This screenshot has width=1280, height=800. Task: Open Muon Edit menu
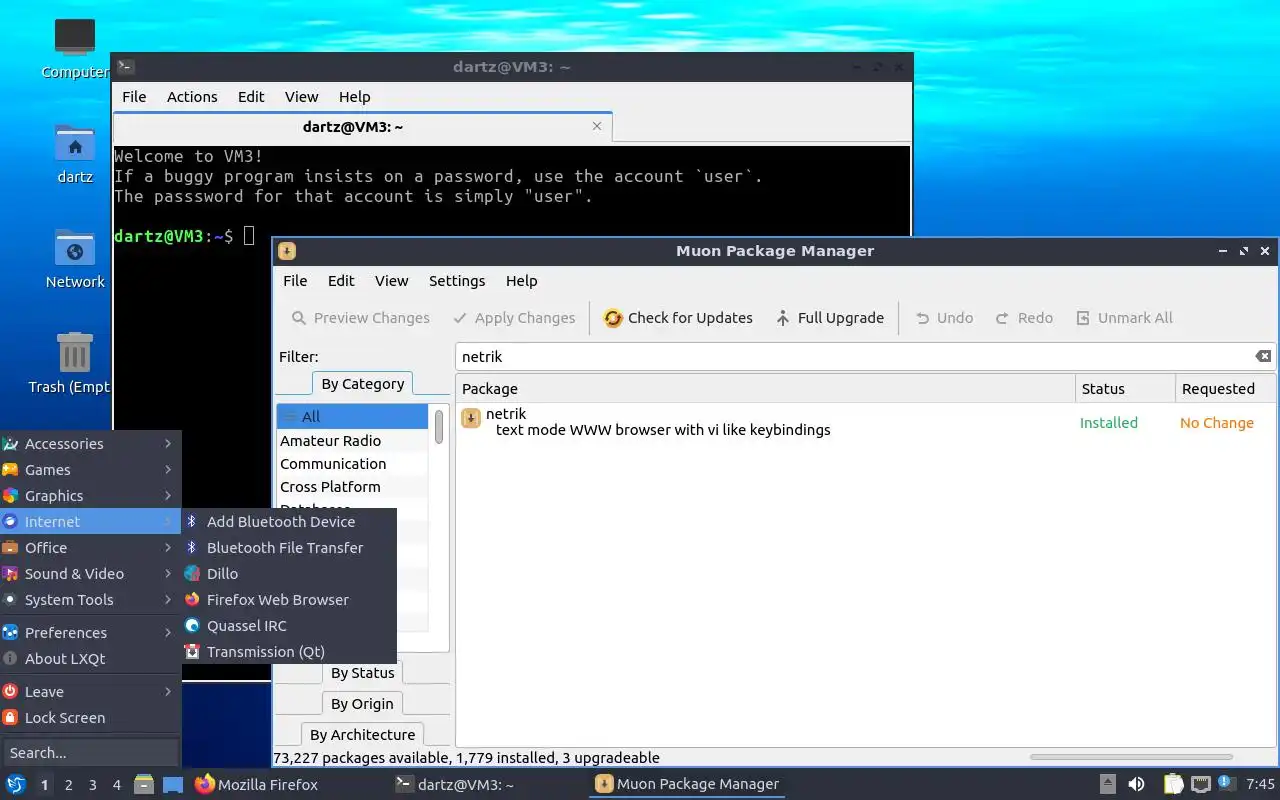coord(341,281)
